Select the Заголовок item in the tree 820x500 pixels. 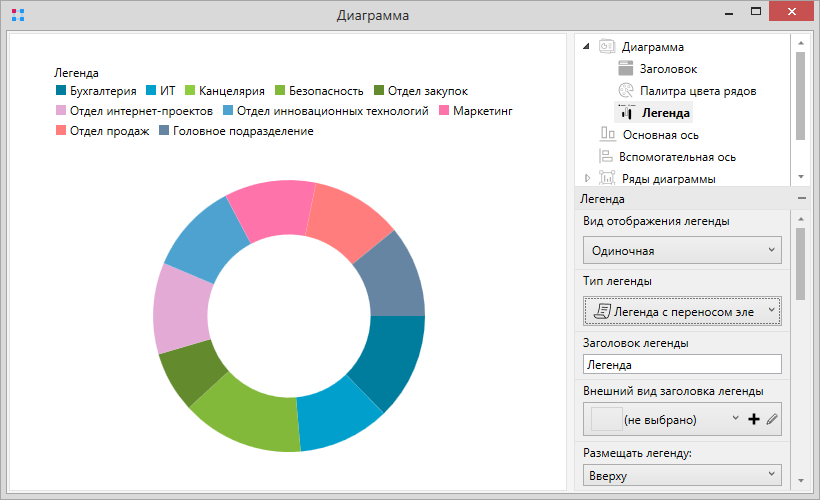coord(668,69)
